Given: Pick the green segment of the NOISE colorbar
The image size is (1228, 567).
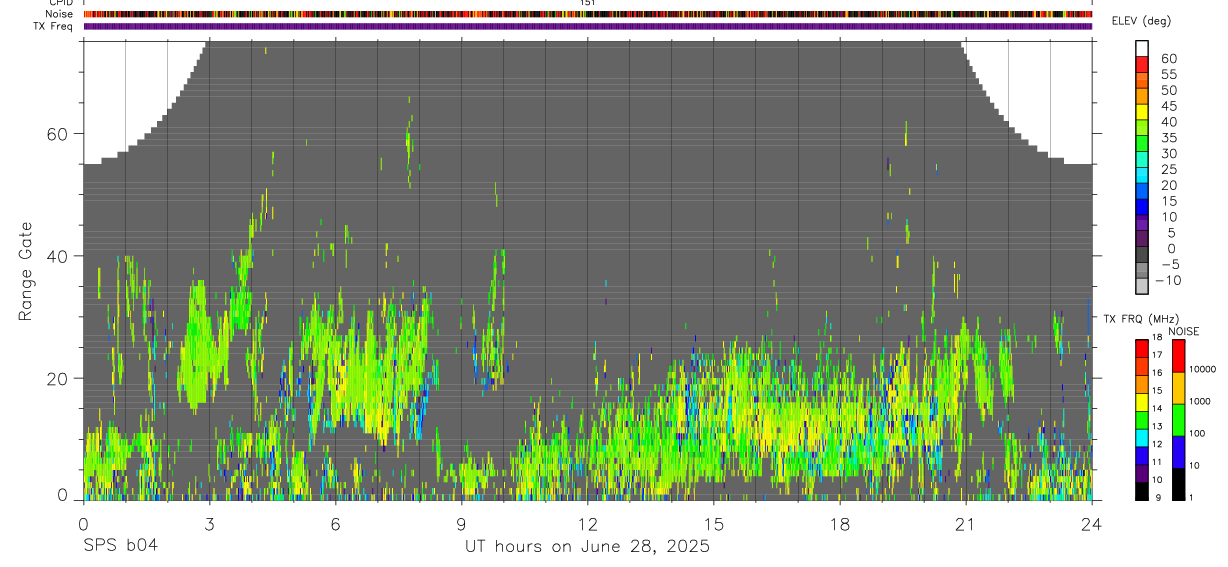Looking at the screenshot, I should pyautogui.click(x=1178, y=420).
